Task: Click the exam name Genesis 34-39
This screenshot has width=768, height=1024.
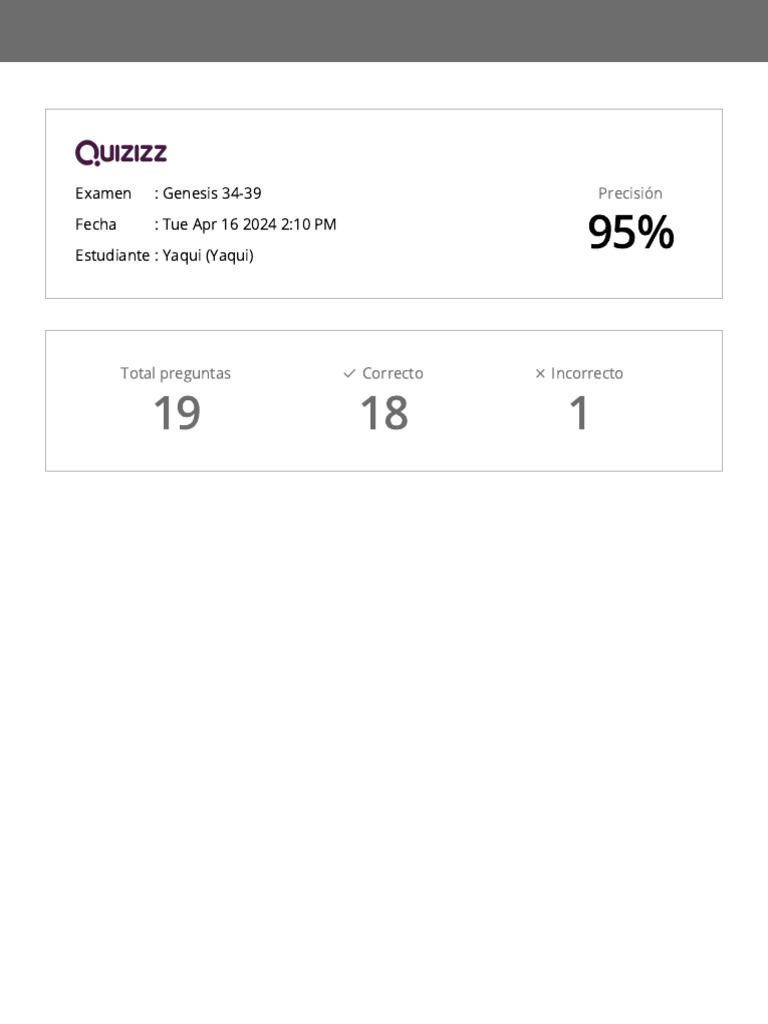Action: [x=212, y=193]
